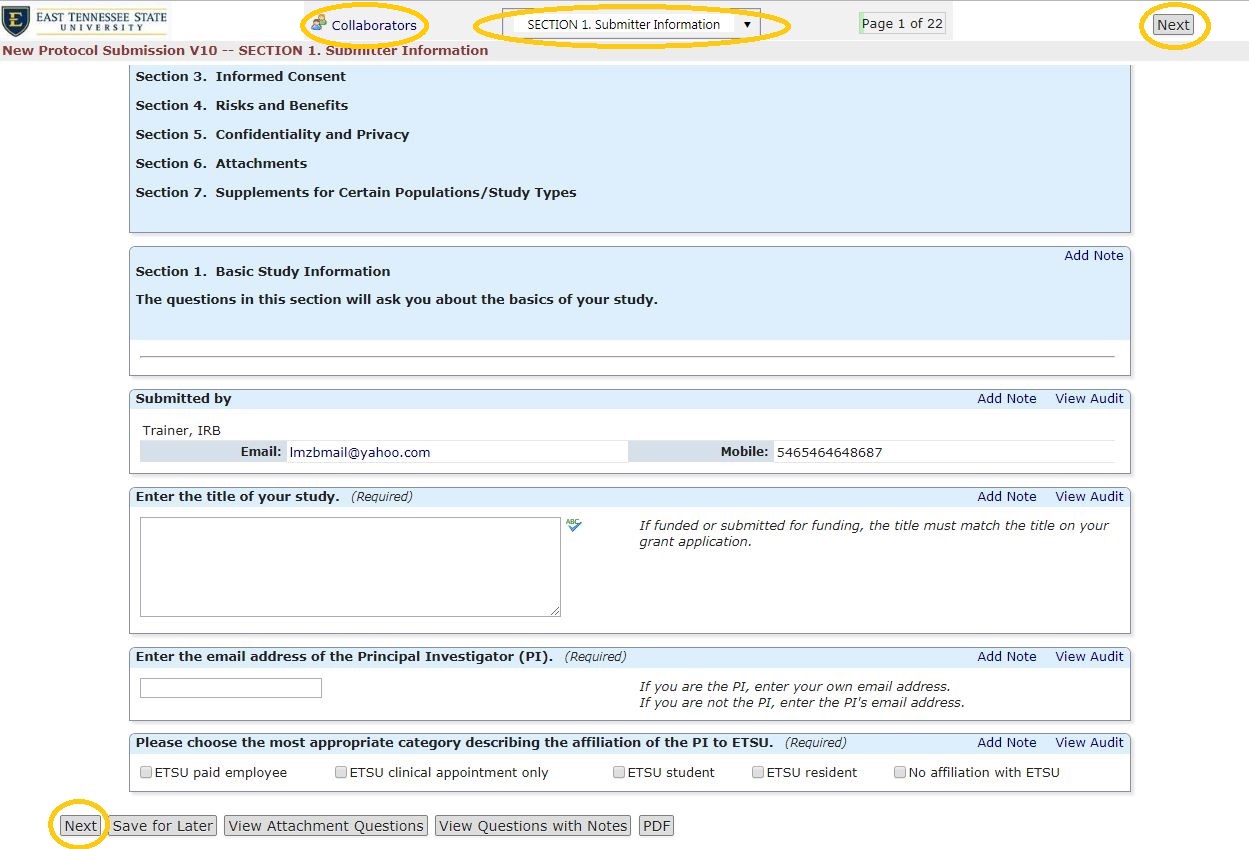
Task: View Audit for the study title question
Action: (x=1089, y=496)
